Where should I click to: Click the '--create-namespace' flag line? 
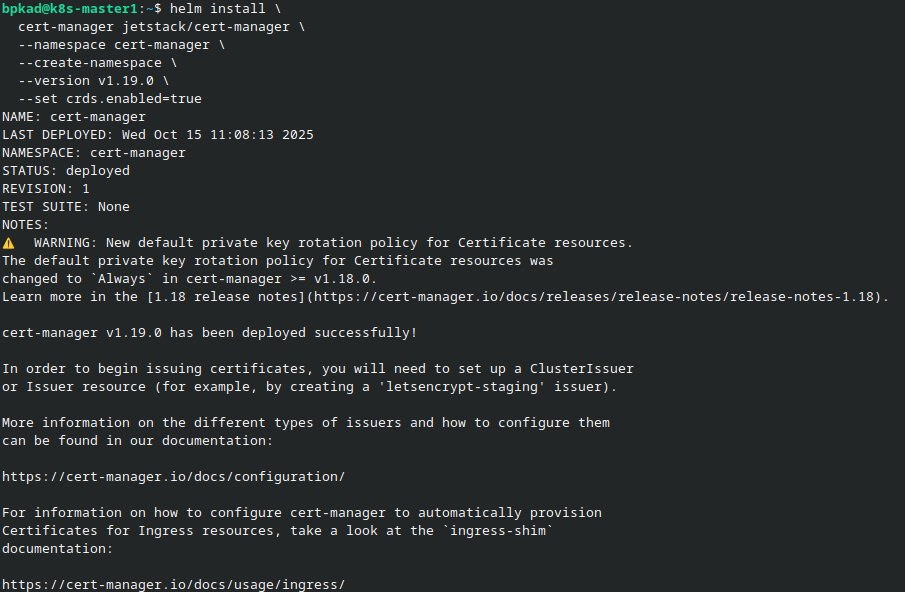[x=98, y=63]
